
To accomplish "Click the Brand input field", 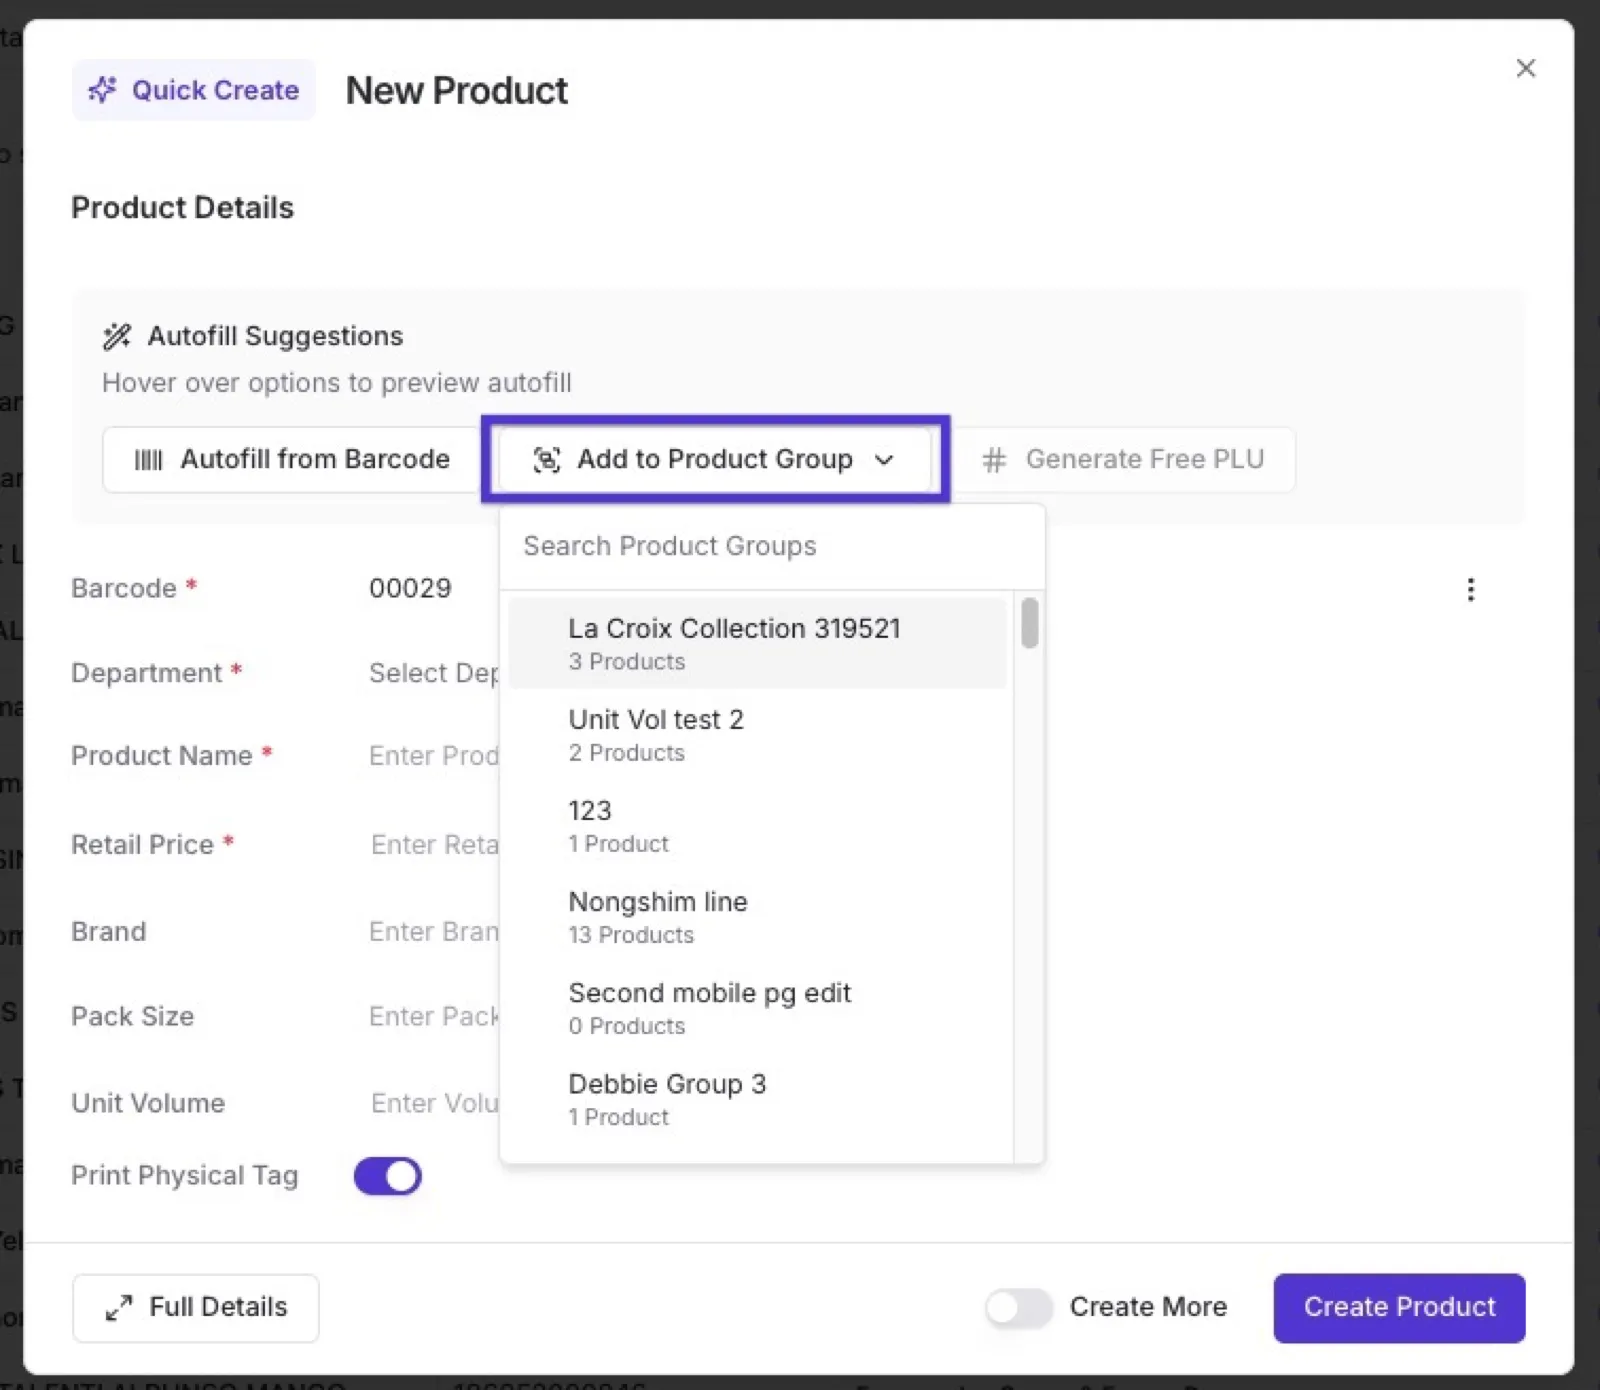I will pos(433,932).
